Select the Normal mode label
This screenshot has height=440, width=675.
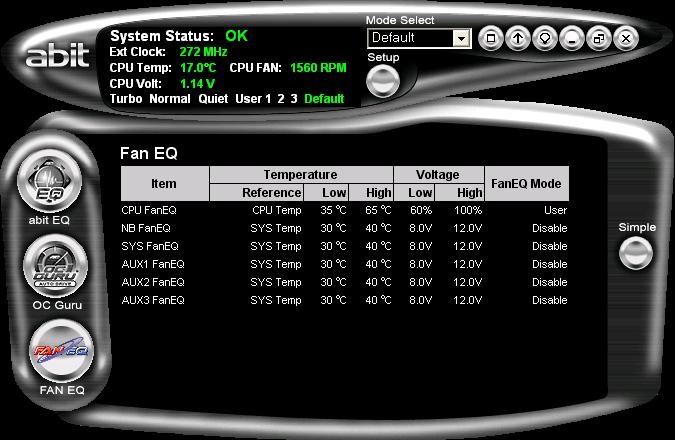(170, 99)
